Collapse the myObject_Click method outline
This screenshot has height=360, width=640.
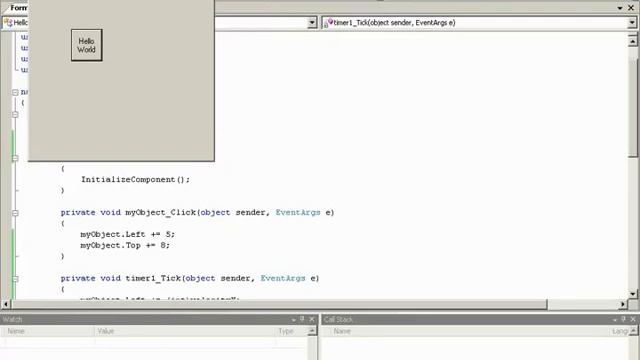15,213
